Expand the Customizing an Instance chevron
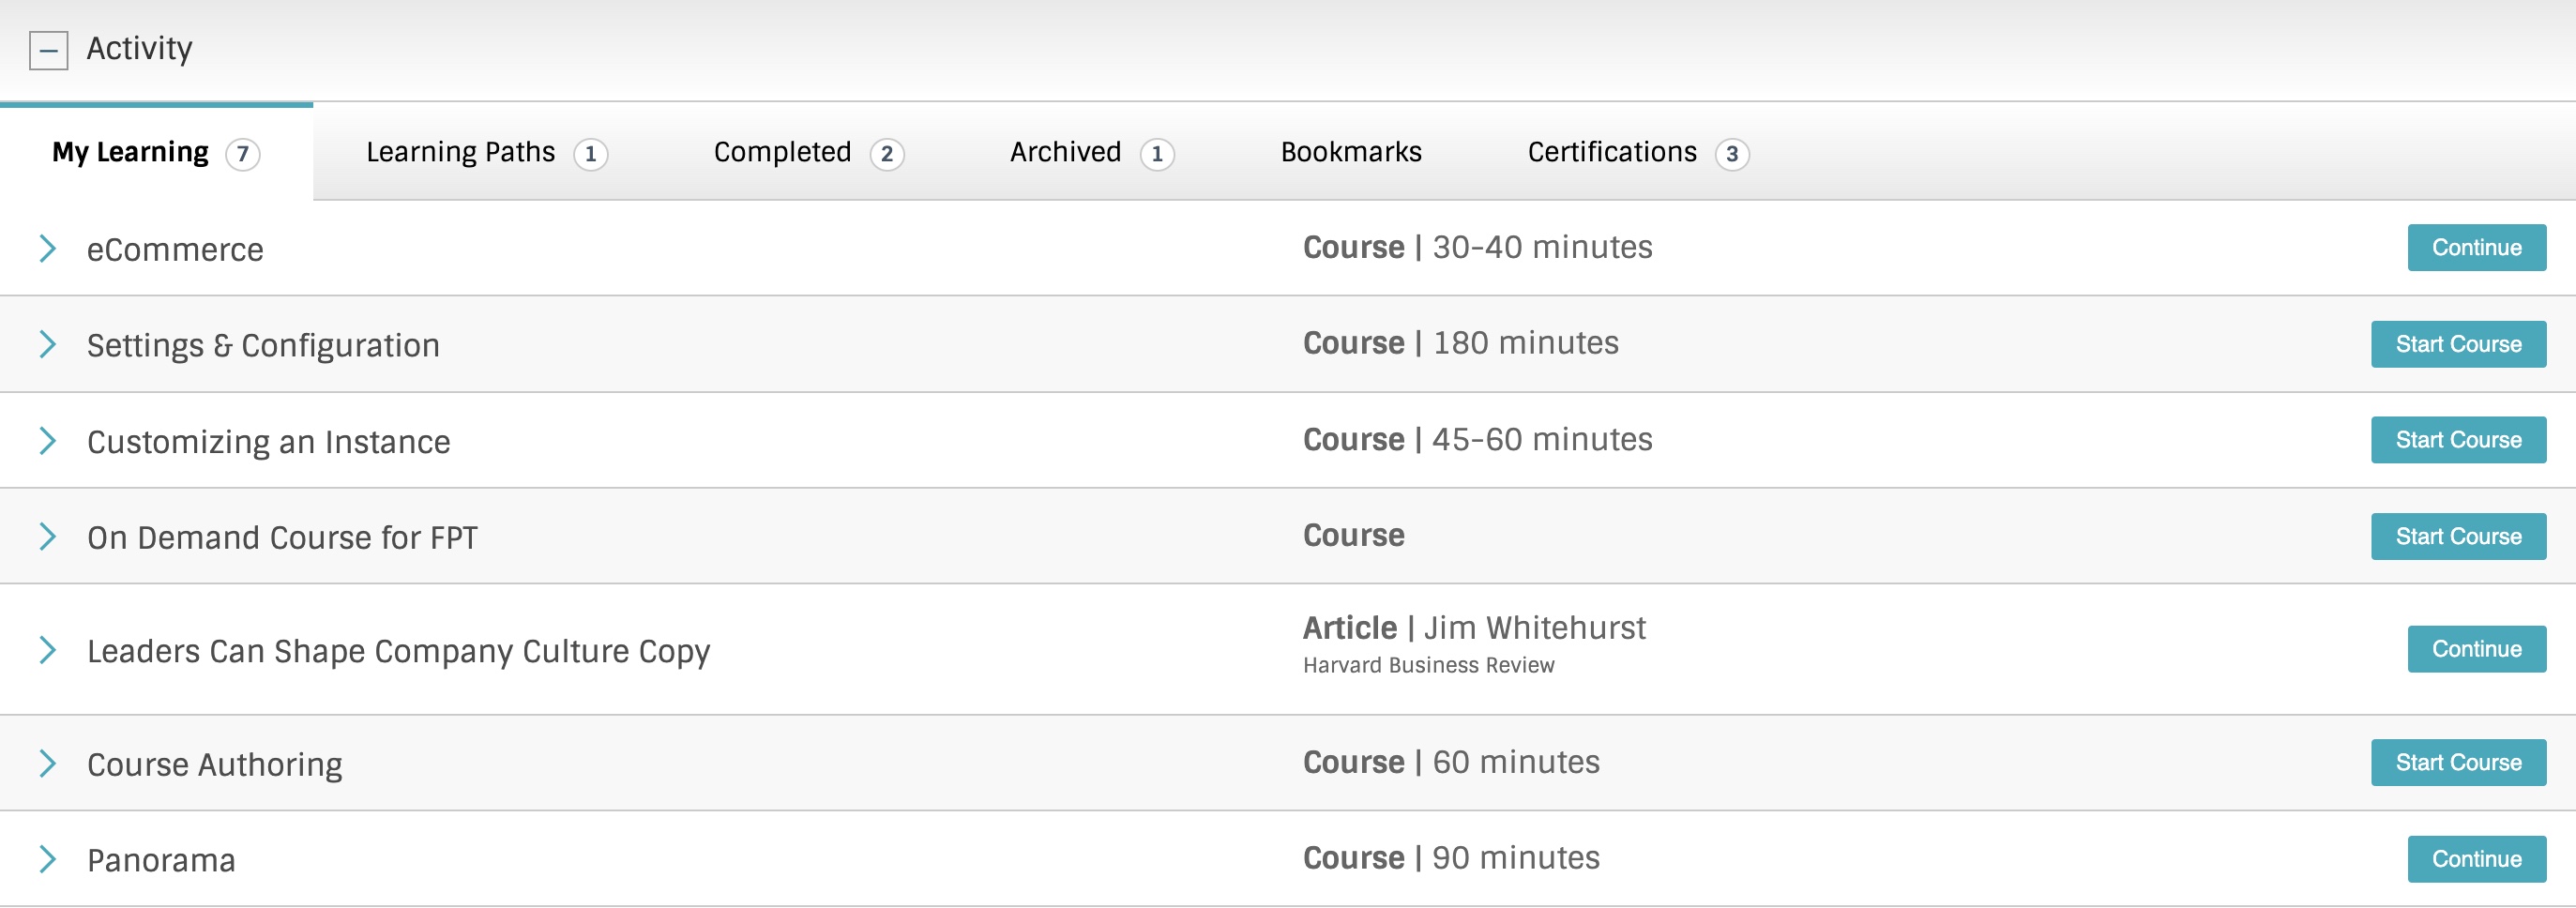Image resolution: width=2576 pixels, height=908 pixels. coord(47,440)
